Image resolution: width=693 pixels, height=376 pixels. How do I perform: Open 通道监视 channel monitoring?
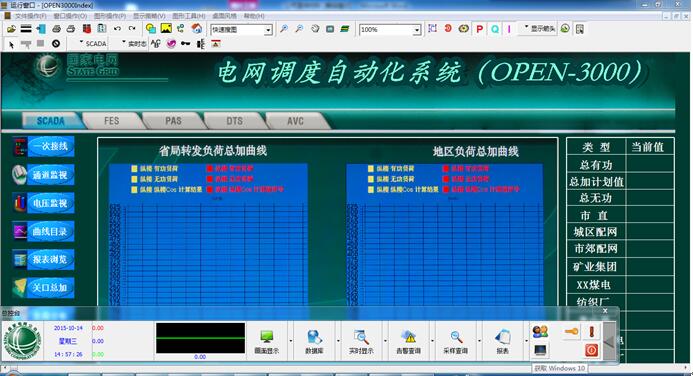50,175
